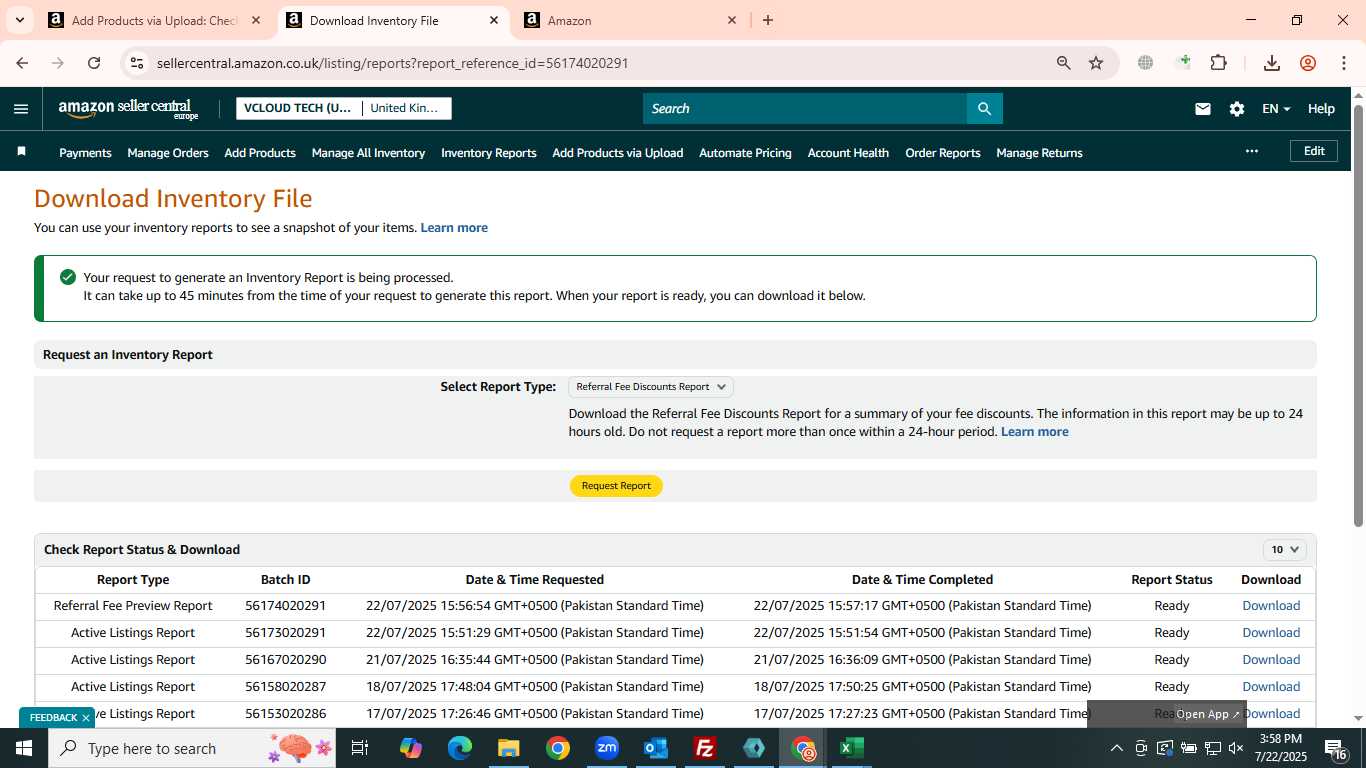This screenshot has width=1366, height=768.
Task: Open Chrome downloads icon
Action: point(1272,63)
